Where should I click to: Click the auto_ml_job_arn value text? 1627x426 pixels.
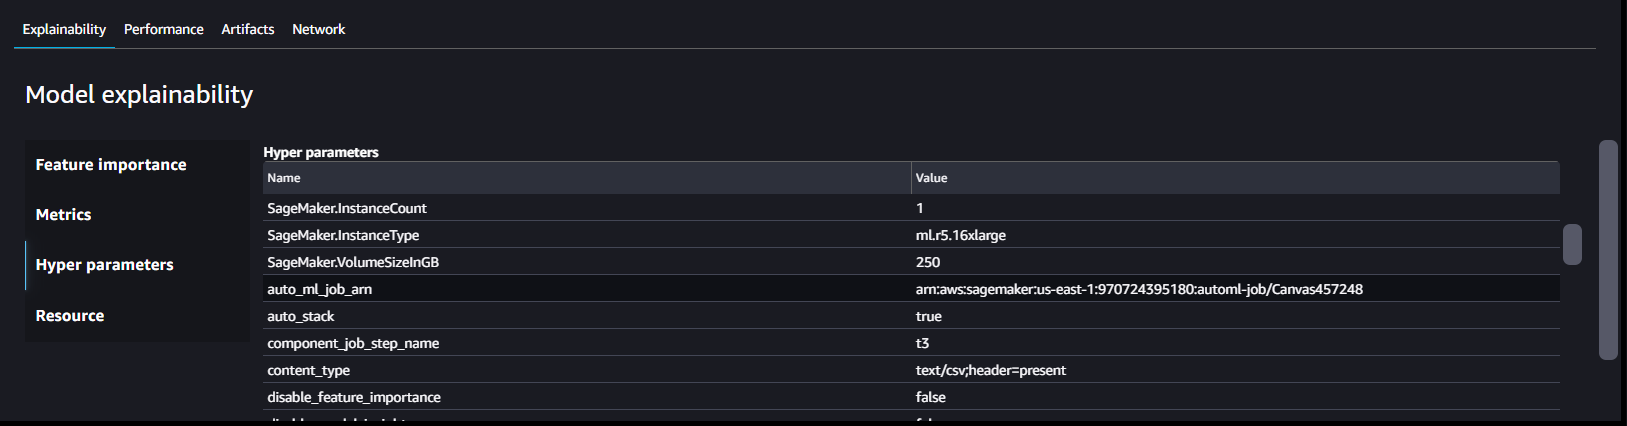(1139, 289)
